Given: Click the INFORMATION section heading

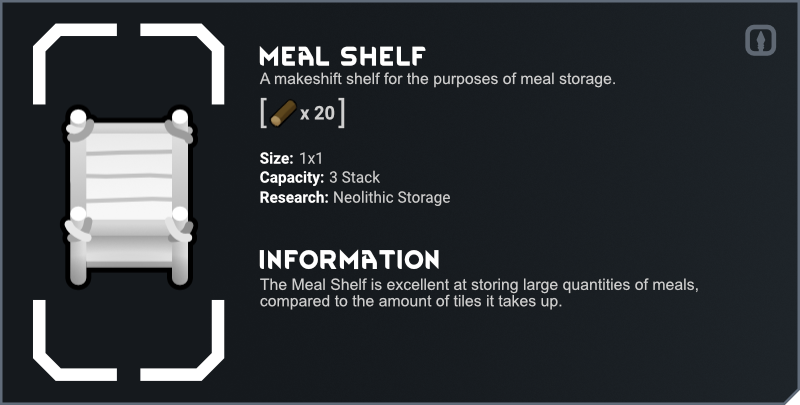Looking at the screenshot, I should (x=348, y=260).
